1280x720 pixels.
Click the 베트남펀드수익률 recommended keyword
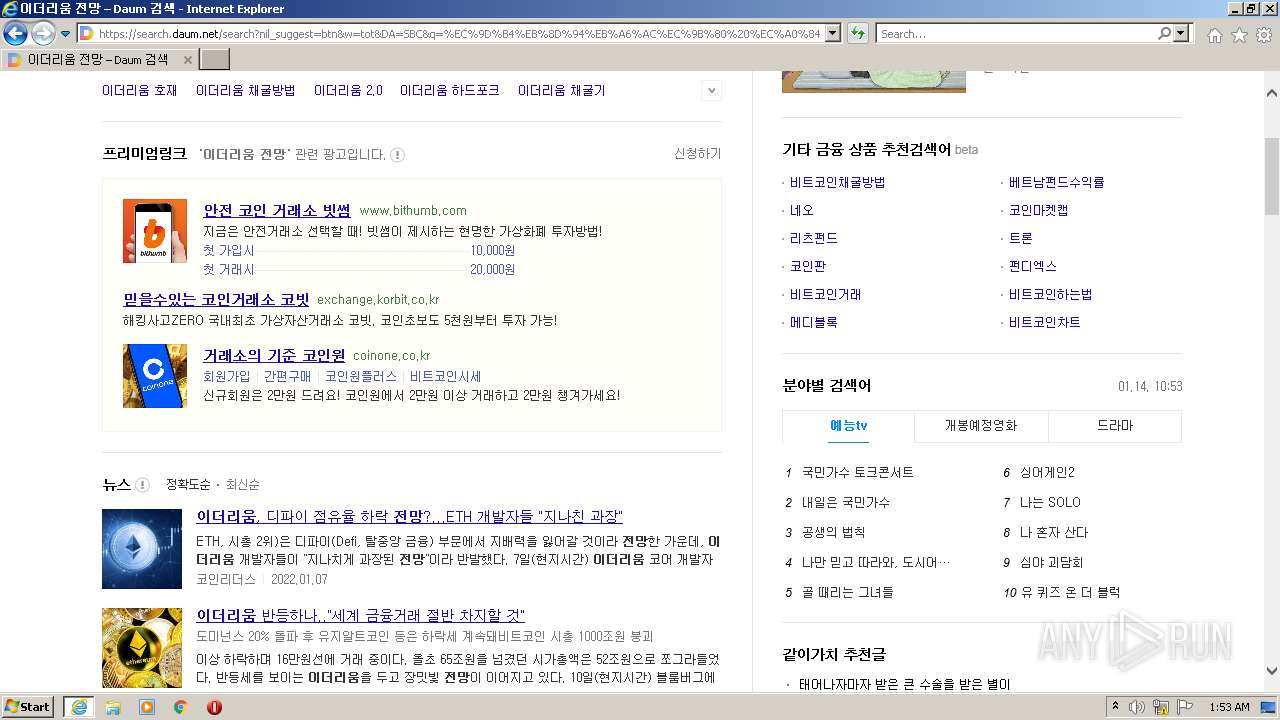[x=1056, y=182]
